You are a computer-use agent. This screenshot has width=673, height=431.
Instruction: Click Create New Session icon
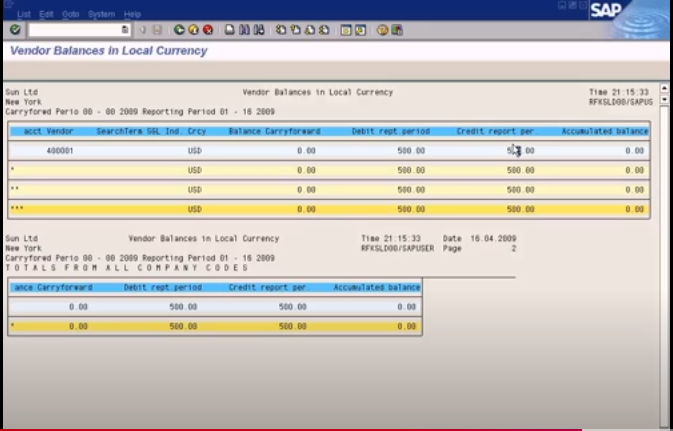(x=346, y=30)
